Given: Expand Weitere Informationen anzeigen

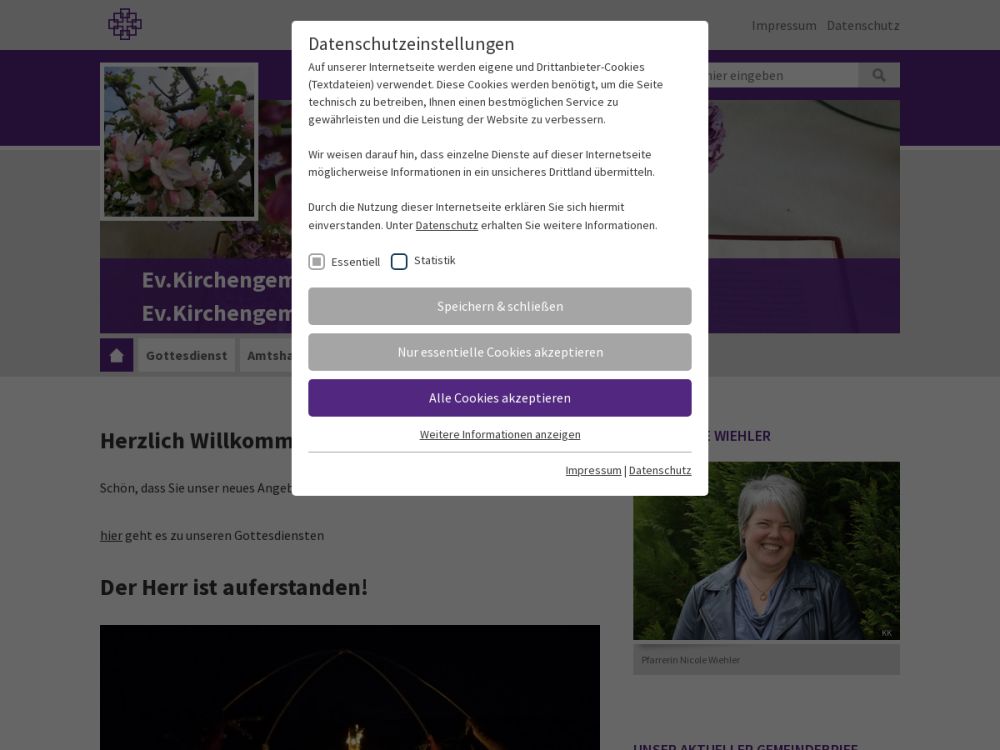Looking at the screenshot, I should point(500,434).
